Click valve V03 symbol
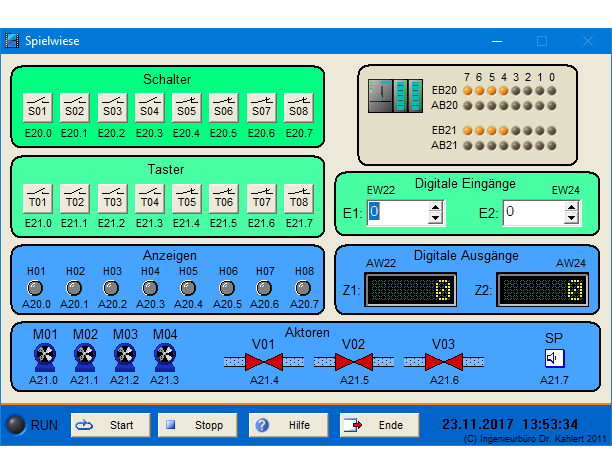Viewport: 612px width, 471px height. [x=444, y=362]
